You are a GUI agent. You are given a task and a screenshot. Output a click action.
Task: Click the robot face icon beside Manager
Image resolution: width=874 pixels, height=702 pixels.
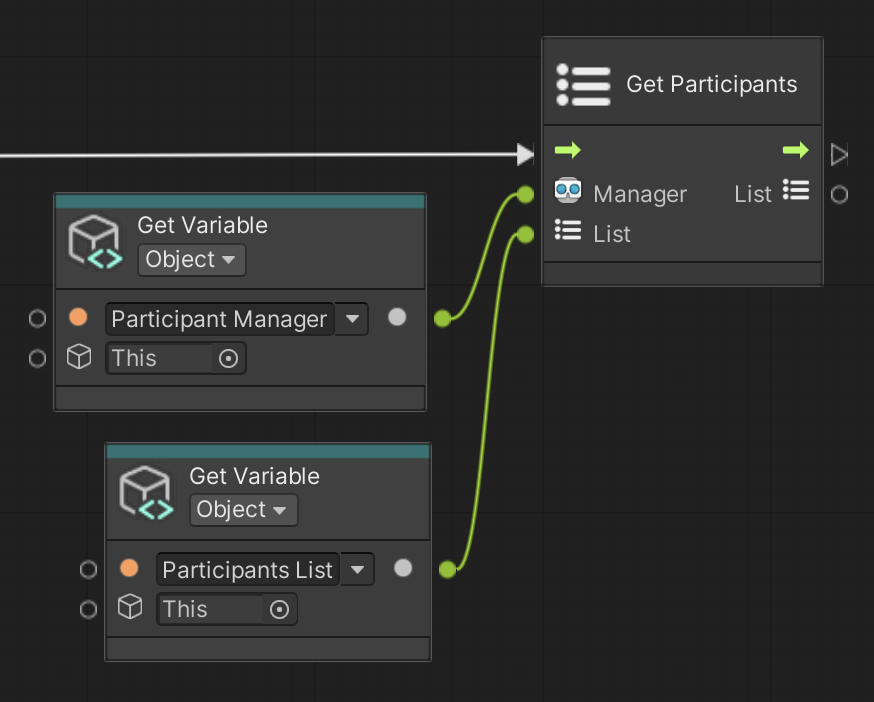pyautogui.click(x=568, y=192)
